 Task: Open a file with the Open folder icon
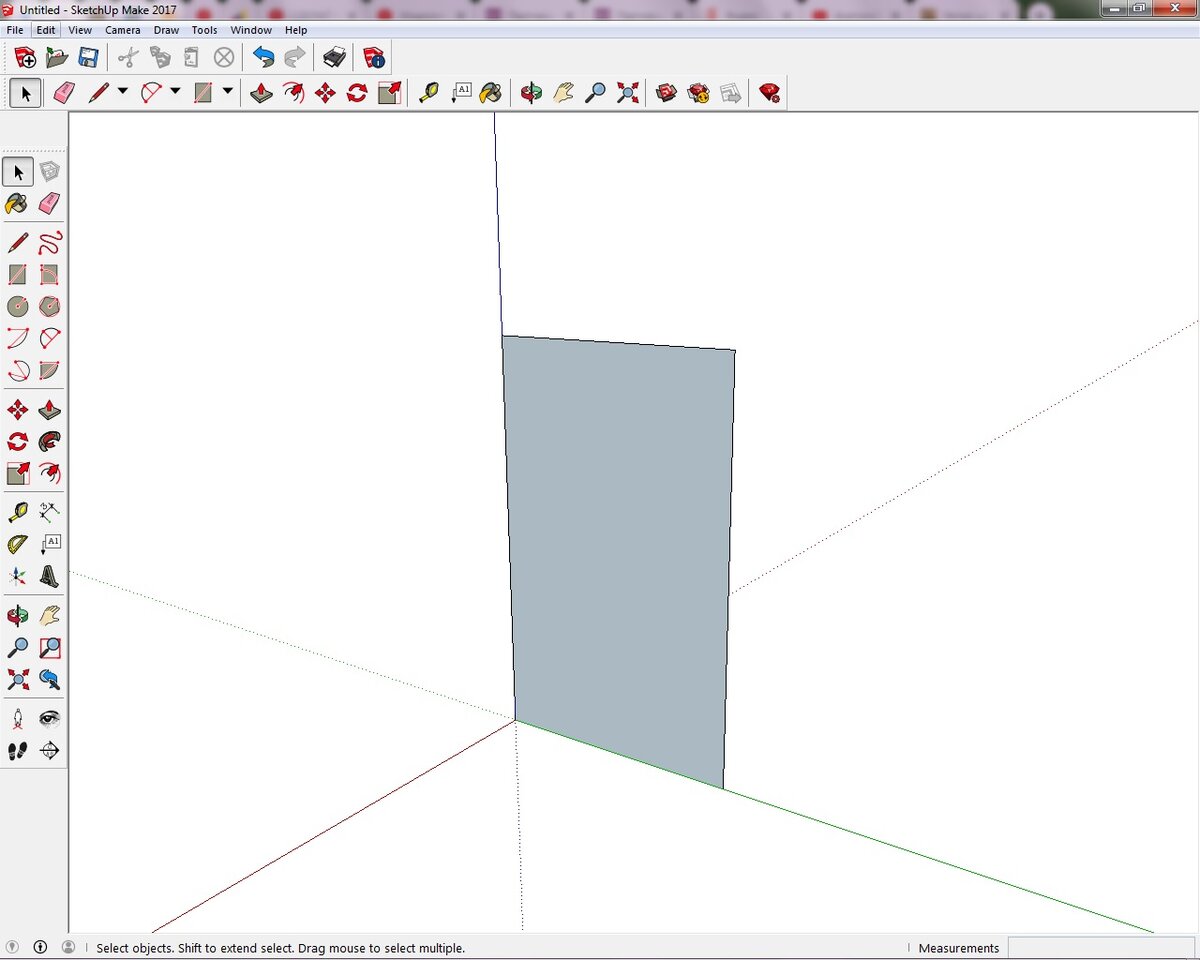pyautogui.click(x=57, y=57)
